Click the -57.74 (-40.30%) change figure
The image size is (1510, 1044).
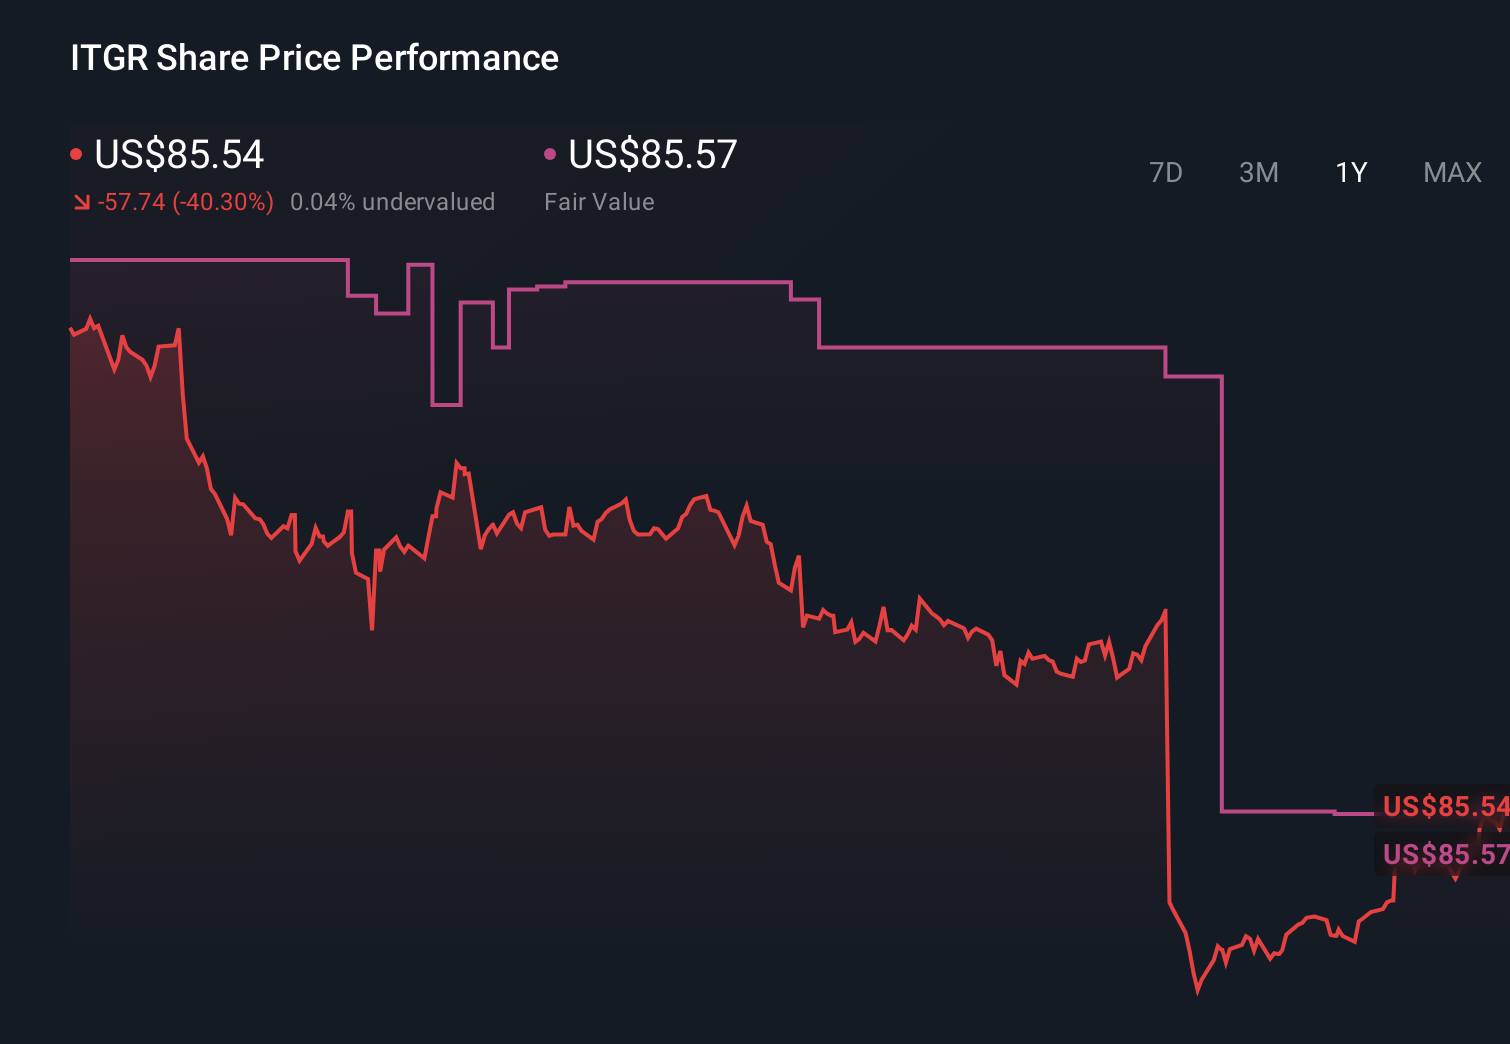[186, 201]
